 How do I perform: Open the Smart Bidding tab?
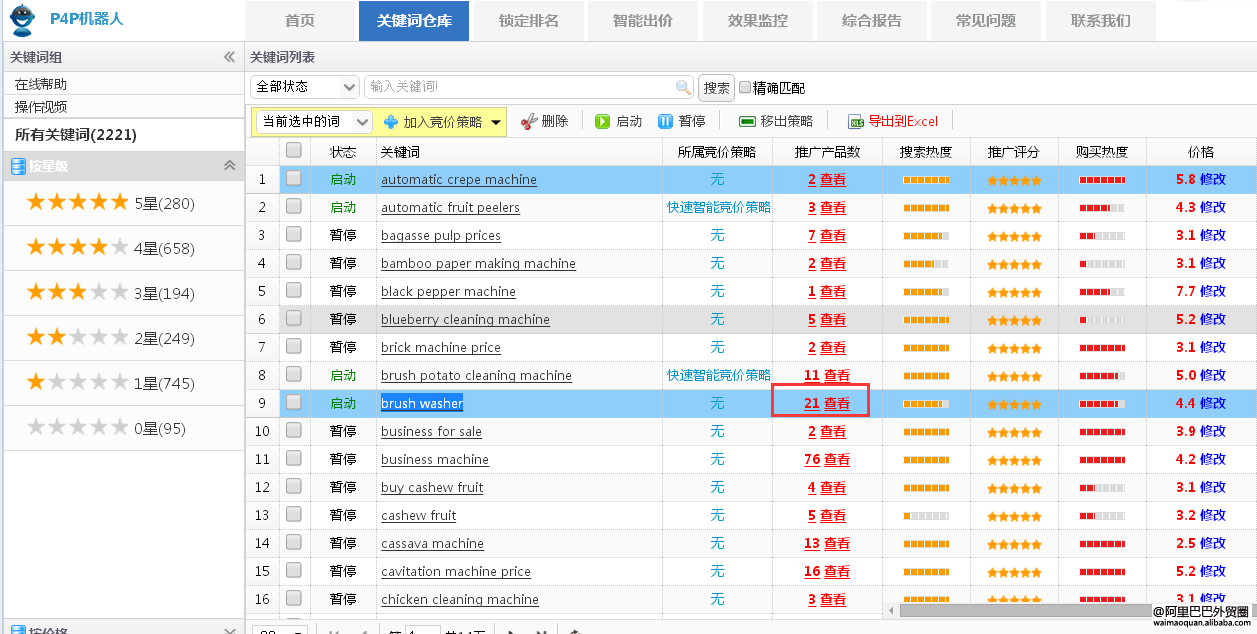pyautogui.click(x=643, y=21)
